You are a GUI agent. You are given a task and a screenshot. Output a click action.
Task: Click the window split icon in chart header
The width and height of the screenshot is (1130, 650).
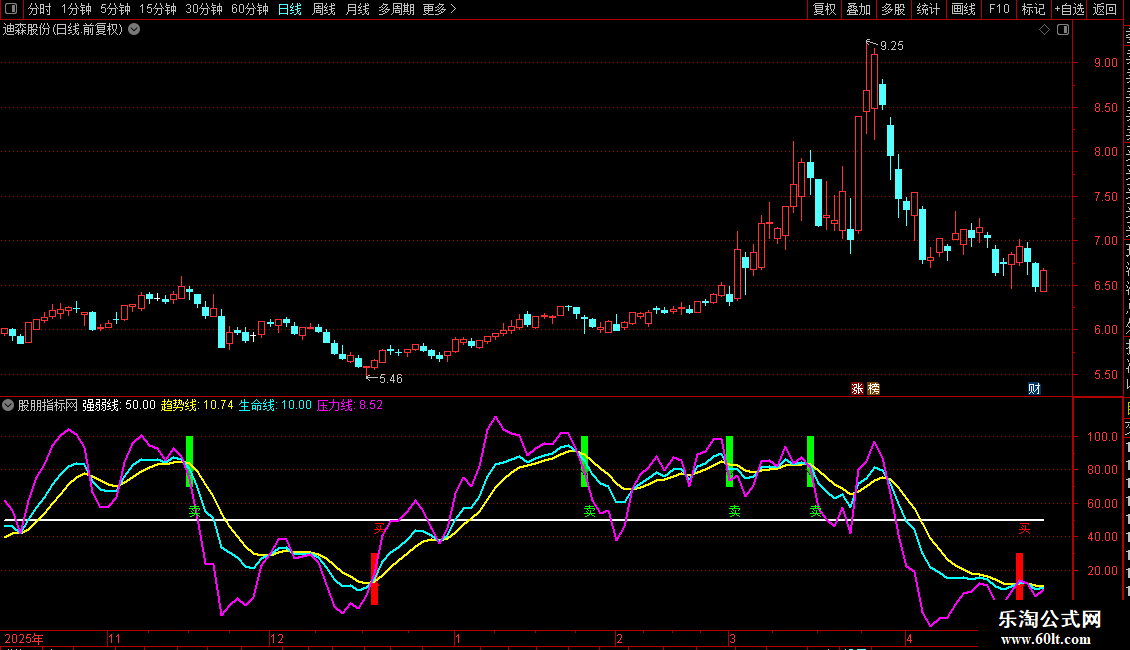(1063, 30)
